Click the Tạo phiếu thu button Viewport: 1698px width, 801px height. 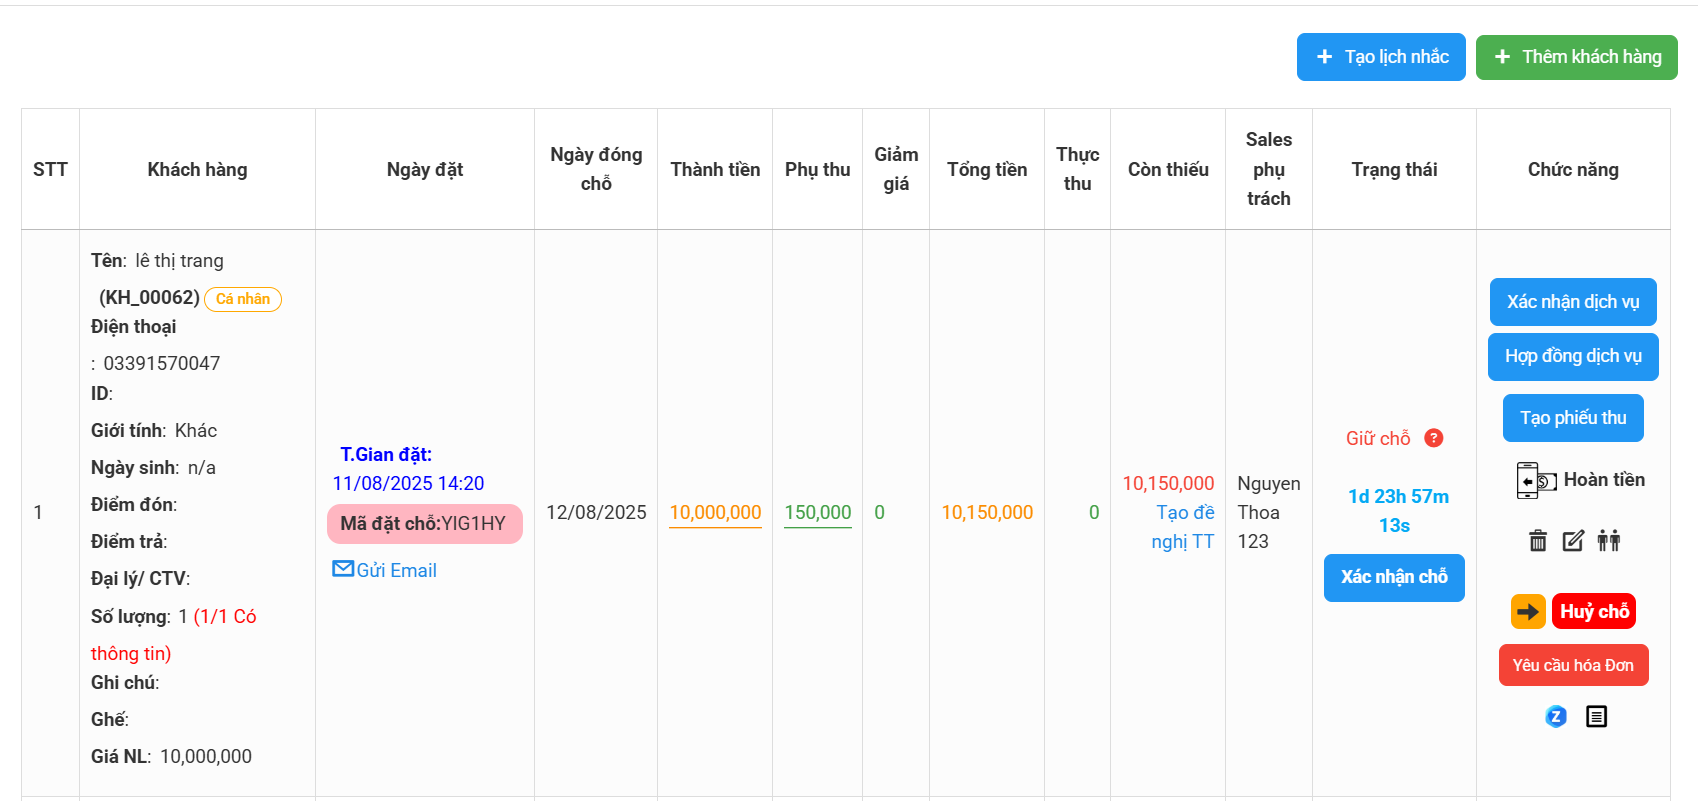[x=1573, y=418]
